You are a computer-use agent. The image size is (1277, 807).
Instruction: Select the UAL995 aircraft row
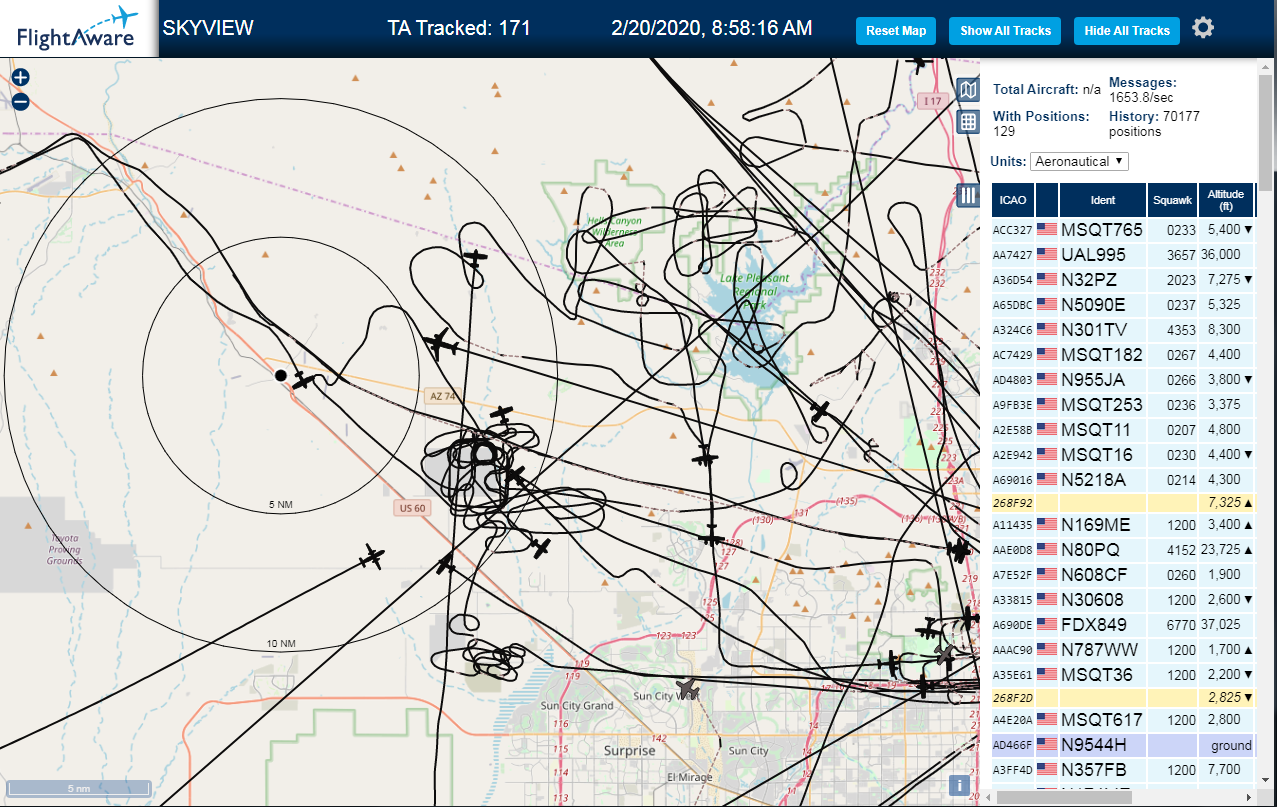pyautogui.click(x=1123, y=255)
